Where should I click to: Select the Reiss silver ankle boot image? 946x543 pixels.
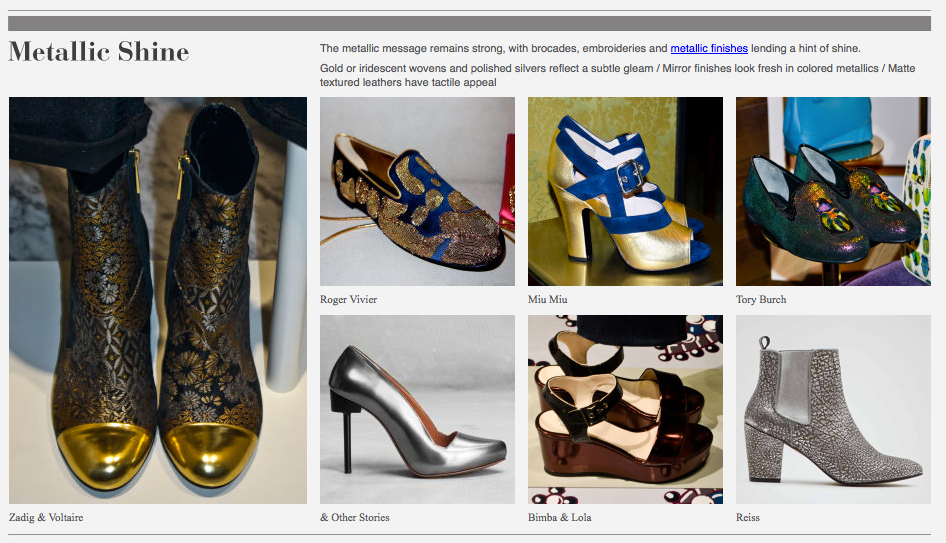point(833,409)
